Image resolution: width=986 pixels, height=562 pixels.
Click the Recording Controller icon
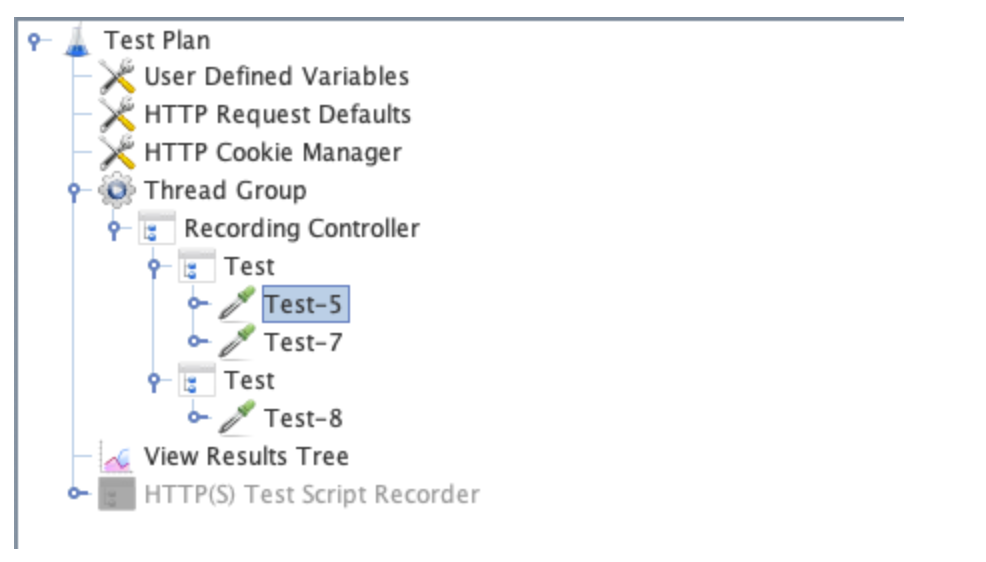(156, 229)
